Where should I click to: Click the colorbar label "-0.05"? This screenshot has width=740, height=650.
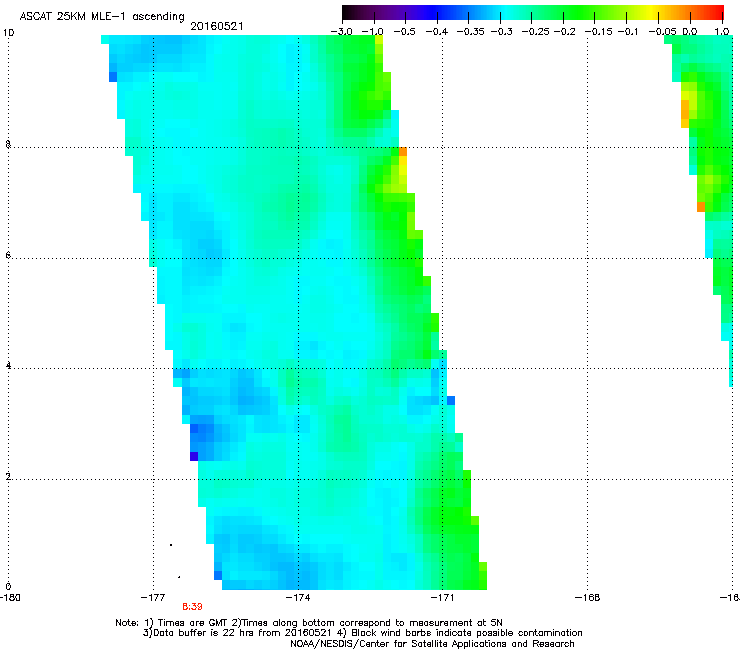[662, 32]
